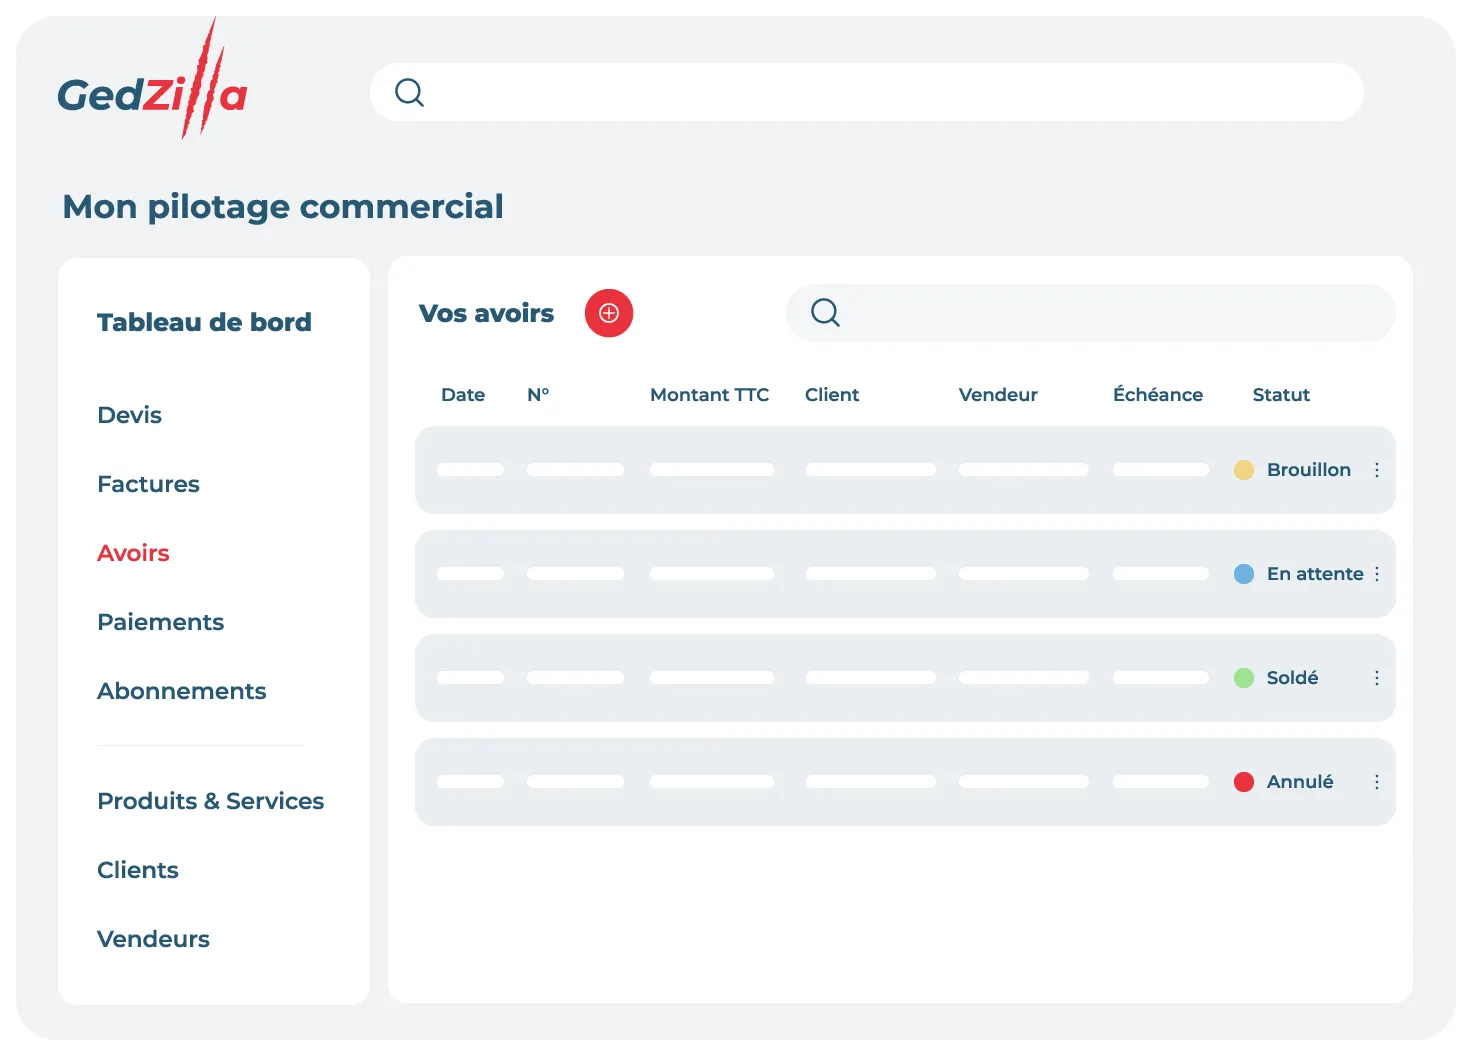Focus the avoirs list search field
Image resolution: width=1472 pixels, height=1056 pixels.
coord(1090,313)
